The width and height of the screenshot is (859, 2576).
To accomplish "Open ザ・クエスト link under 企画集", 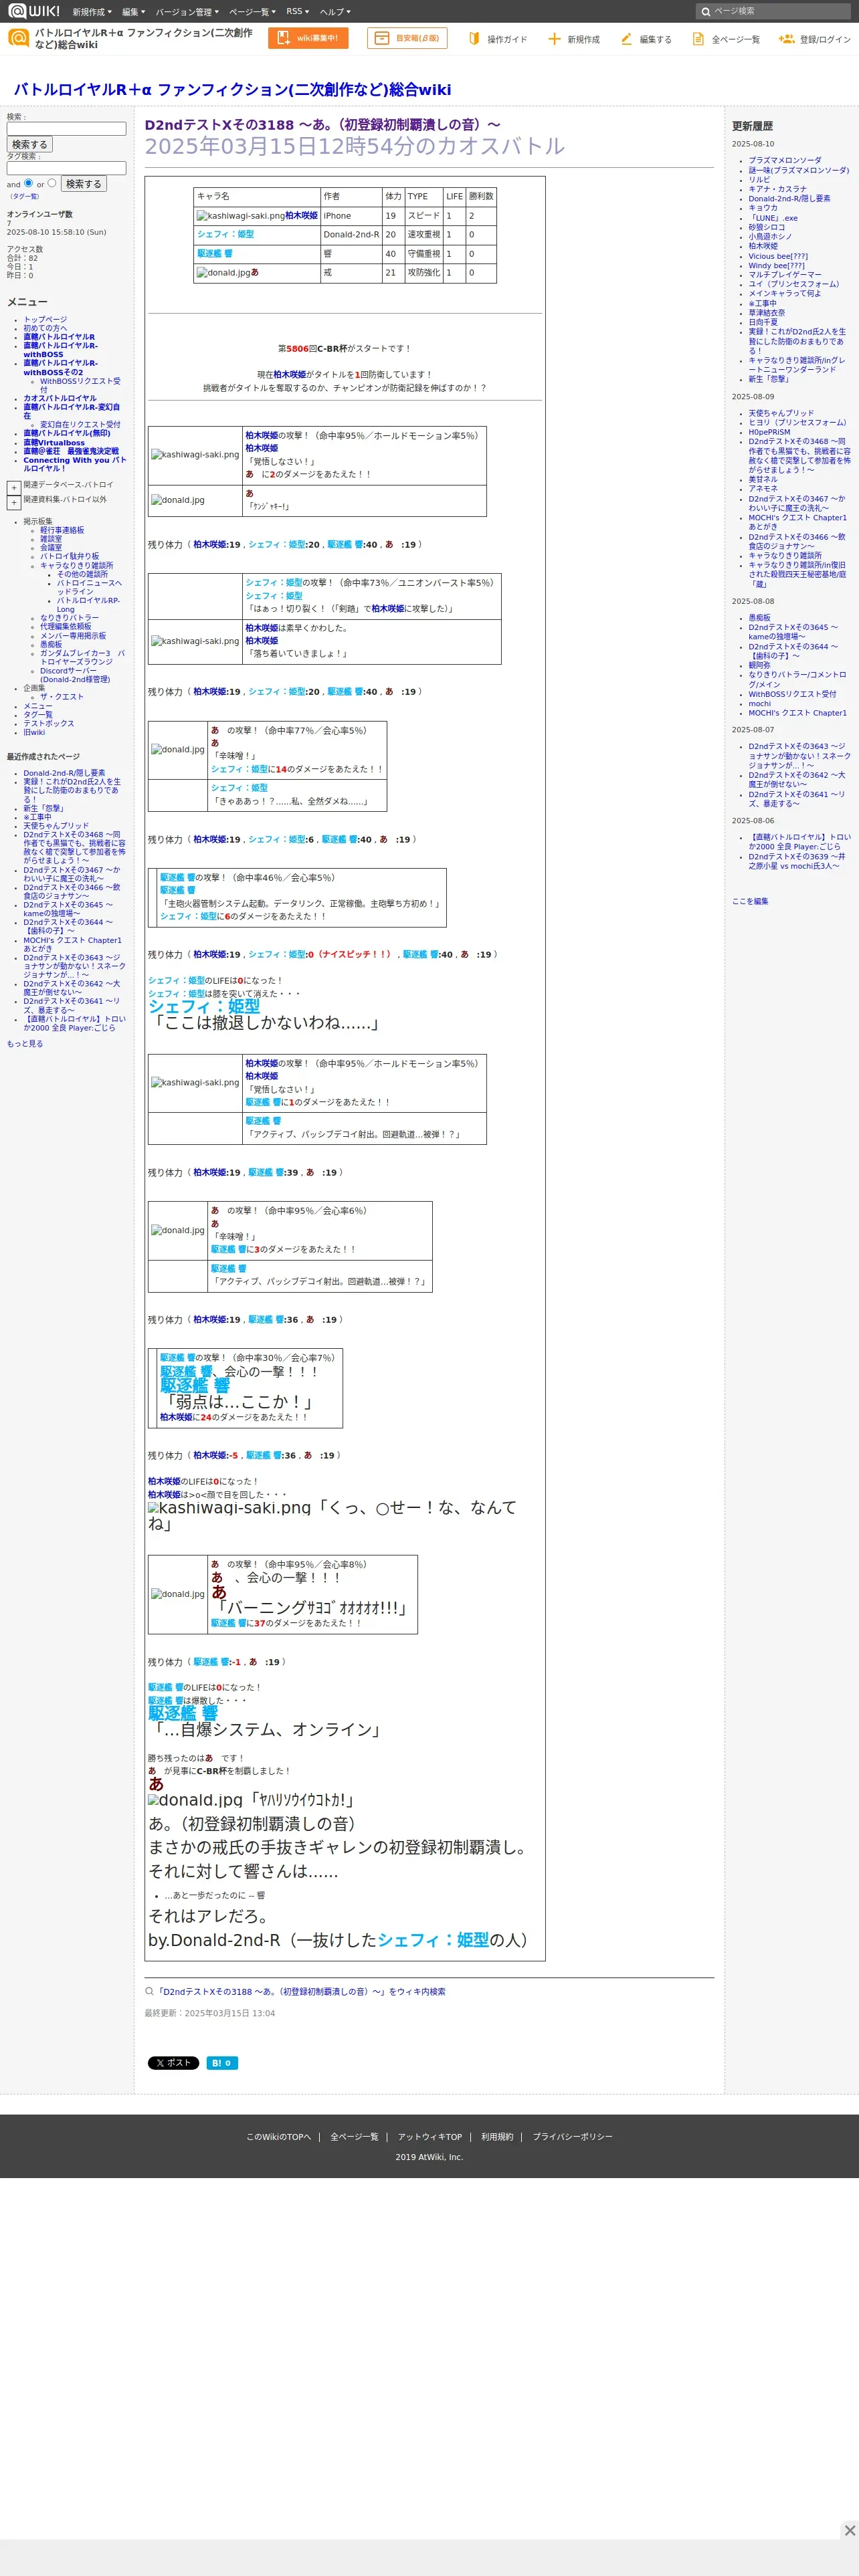I will click(x=62, y=696).
